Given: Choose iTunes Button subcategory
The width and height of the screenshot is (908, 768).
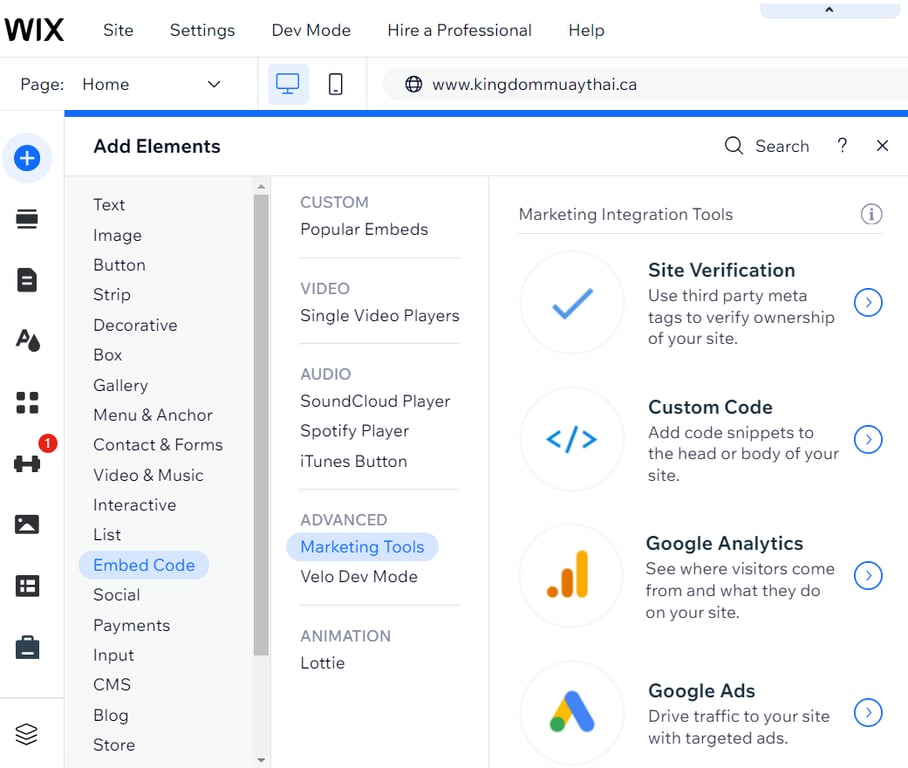Looking at the screenshot, I should coord(354,462).
